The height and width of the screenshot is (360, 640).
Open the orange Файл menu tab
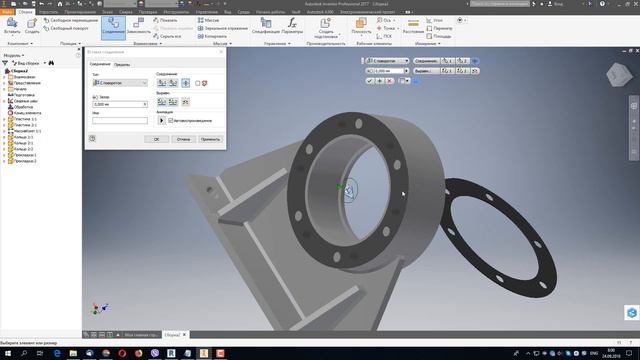coord(7,12)
